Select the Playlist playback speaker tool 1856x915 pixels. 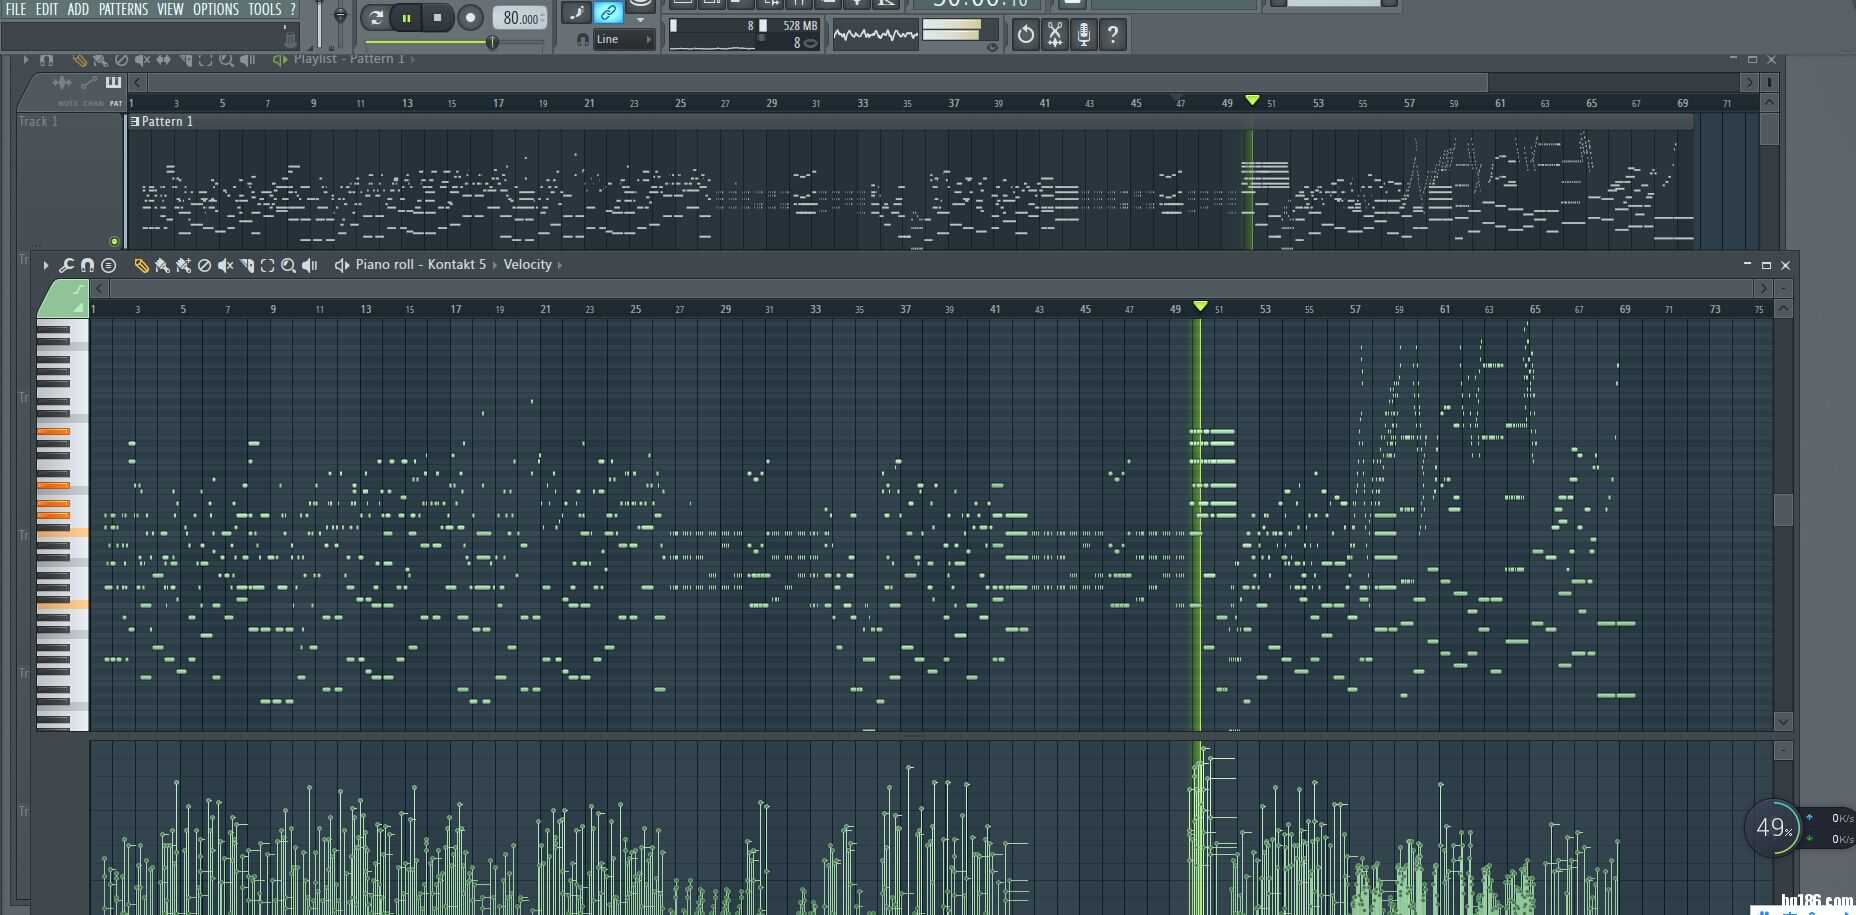pos(248,60)
